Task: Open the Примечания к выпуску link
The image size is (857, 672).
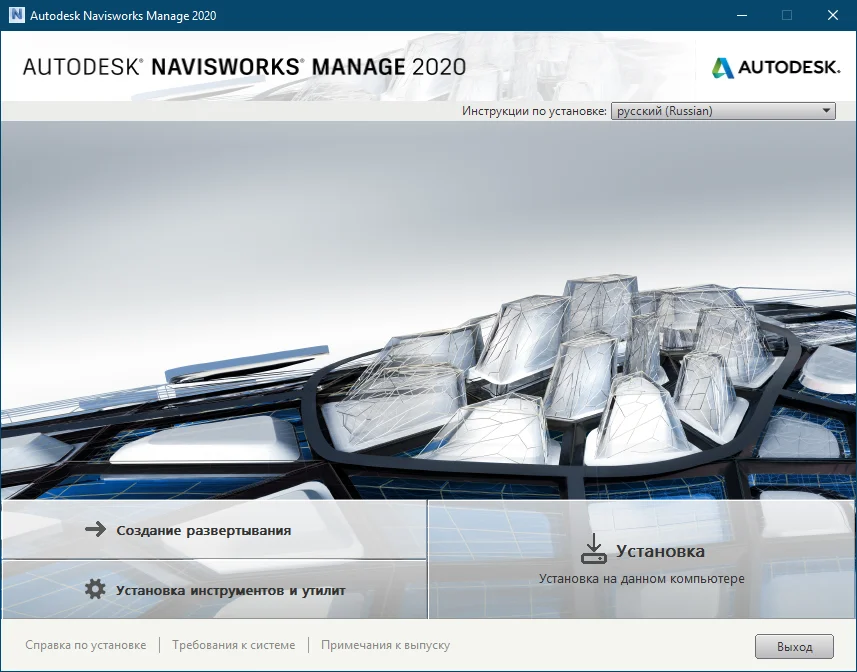Action: (x=385, y=645)
